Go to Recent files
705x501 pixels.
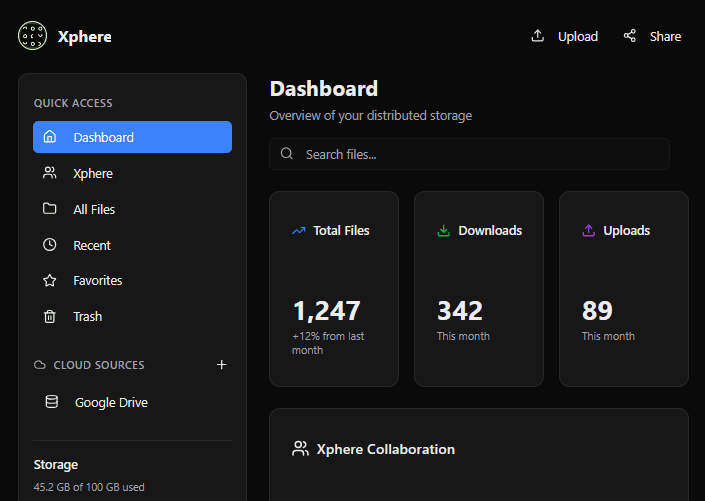click(132, 245)
